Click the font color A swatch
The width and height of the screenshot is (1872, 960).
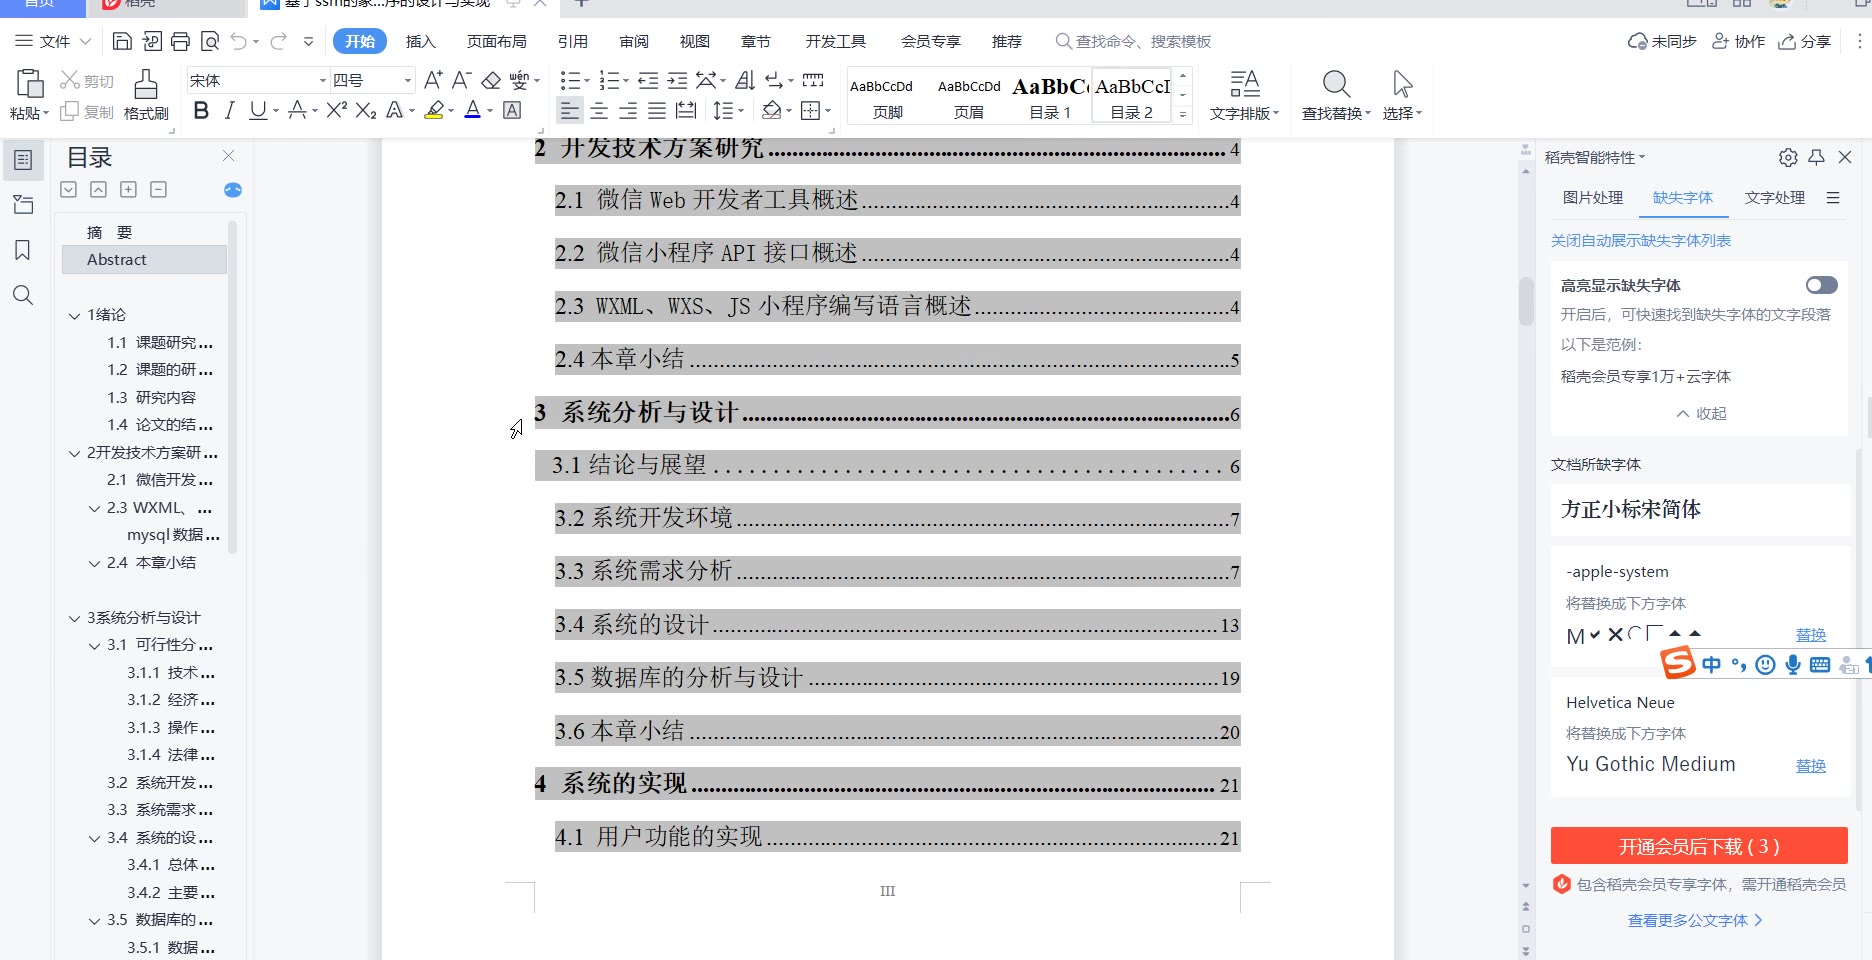pyautogui.click(x=473, y=111)
